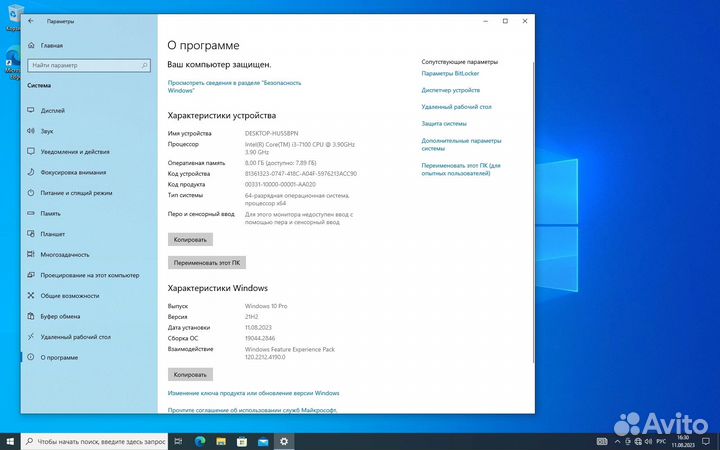
Task: Open the Windows Start menu
Action: click(10, 442)
